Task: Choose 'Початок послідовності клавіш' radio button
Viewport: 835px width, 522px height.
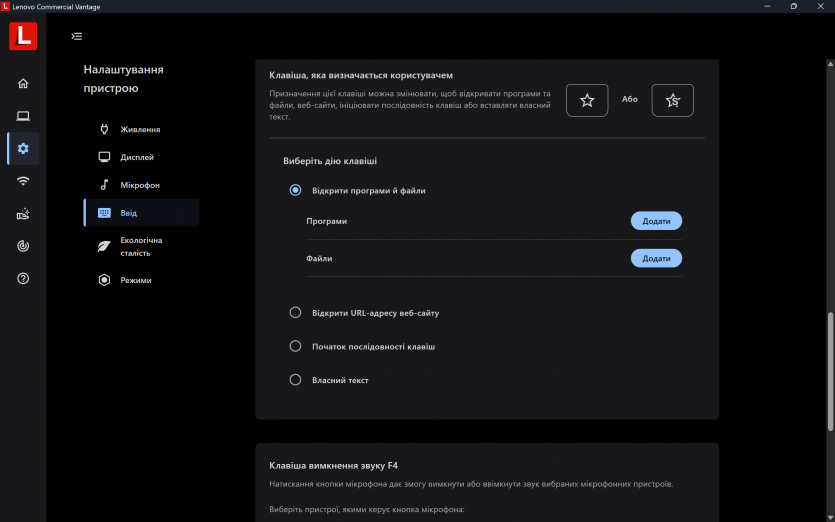Action: pos(295,346)
